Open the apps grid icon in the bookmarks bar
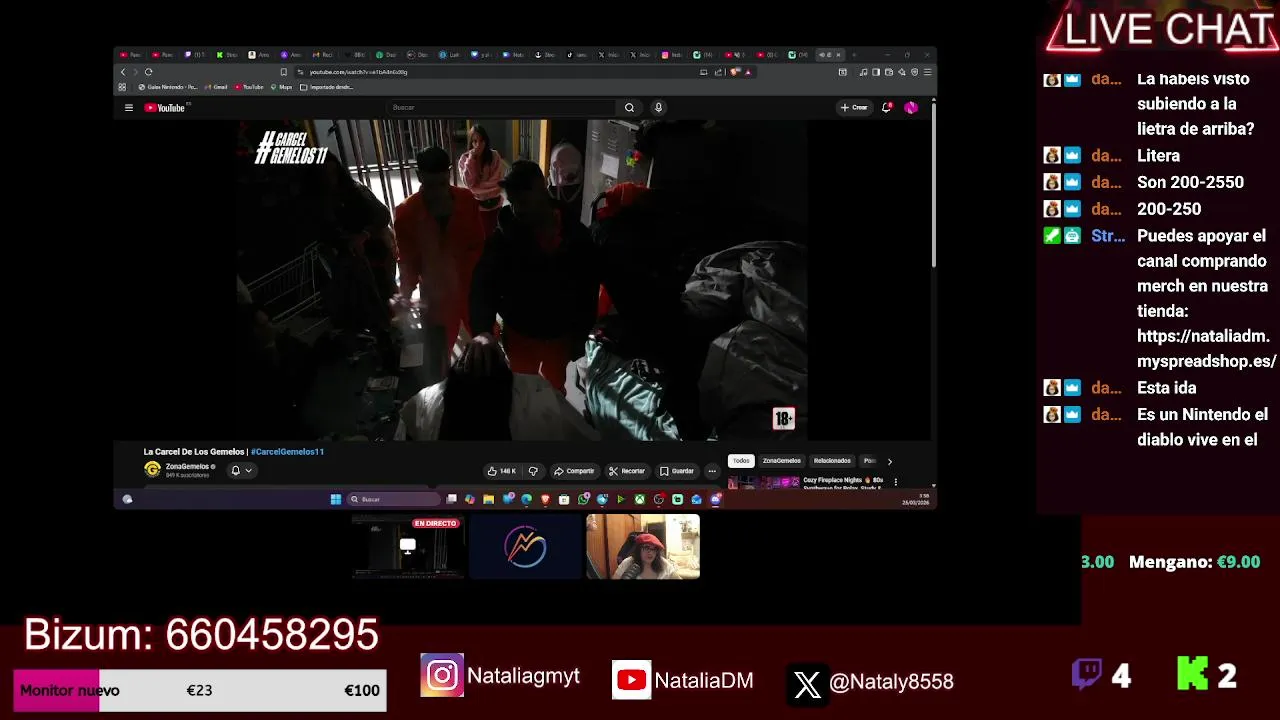This screenshot has height=720, width=1280. coord(123,87)
